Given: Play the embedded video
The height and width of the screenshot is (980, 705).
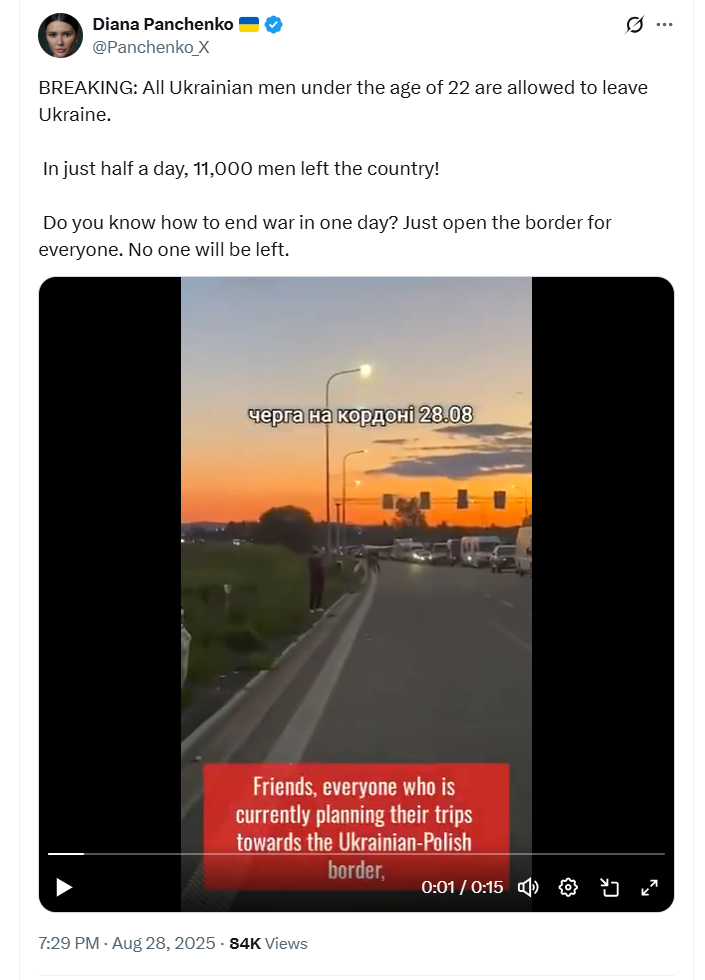Looking at the screenshot, I should 64,887.
